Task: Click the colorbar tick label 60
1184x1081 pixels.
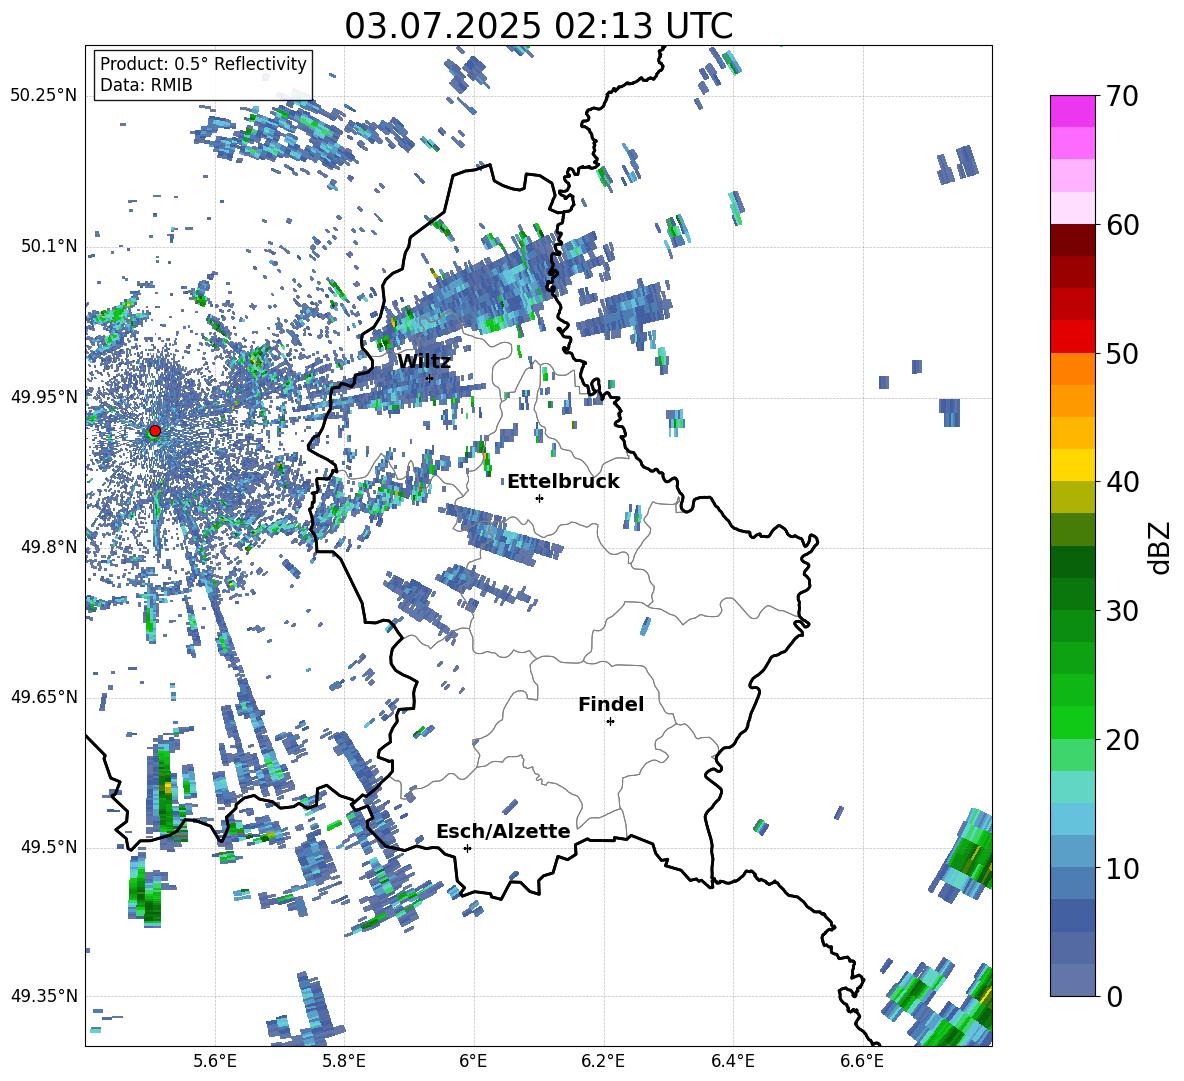Action: click(x=1122, y=225)
